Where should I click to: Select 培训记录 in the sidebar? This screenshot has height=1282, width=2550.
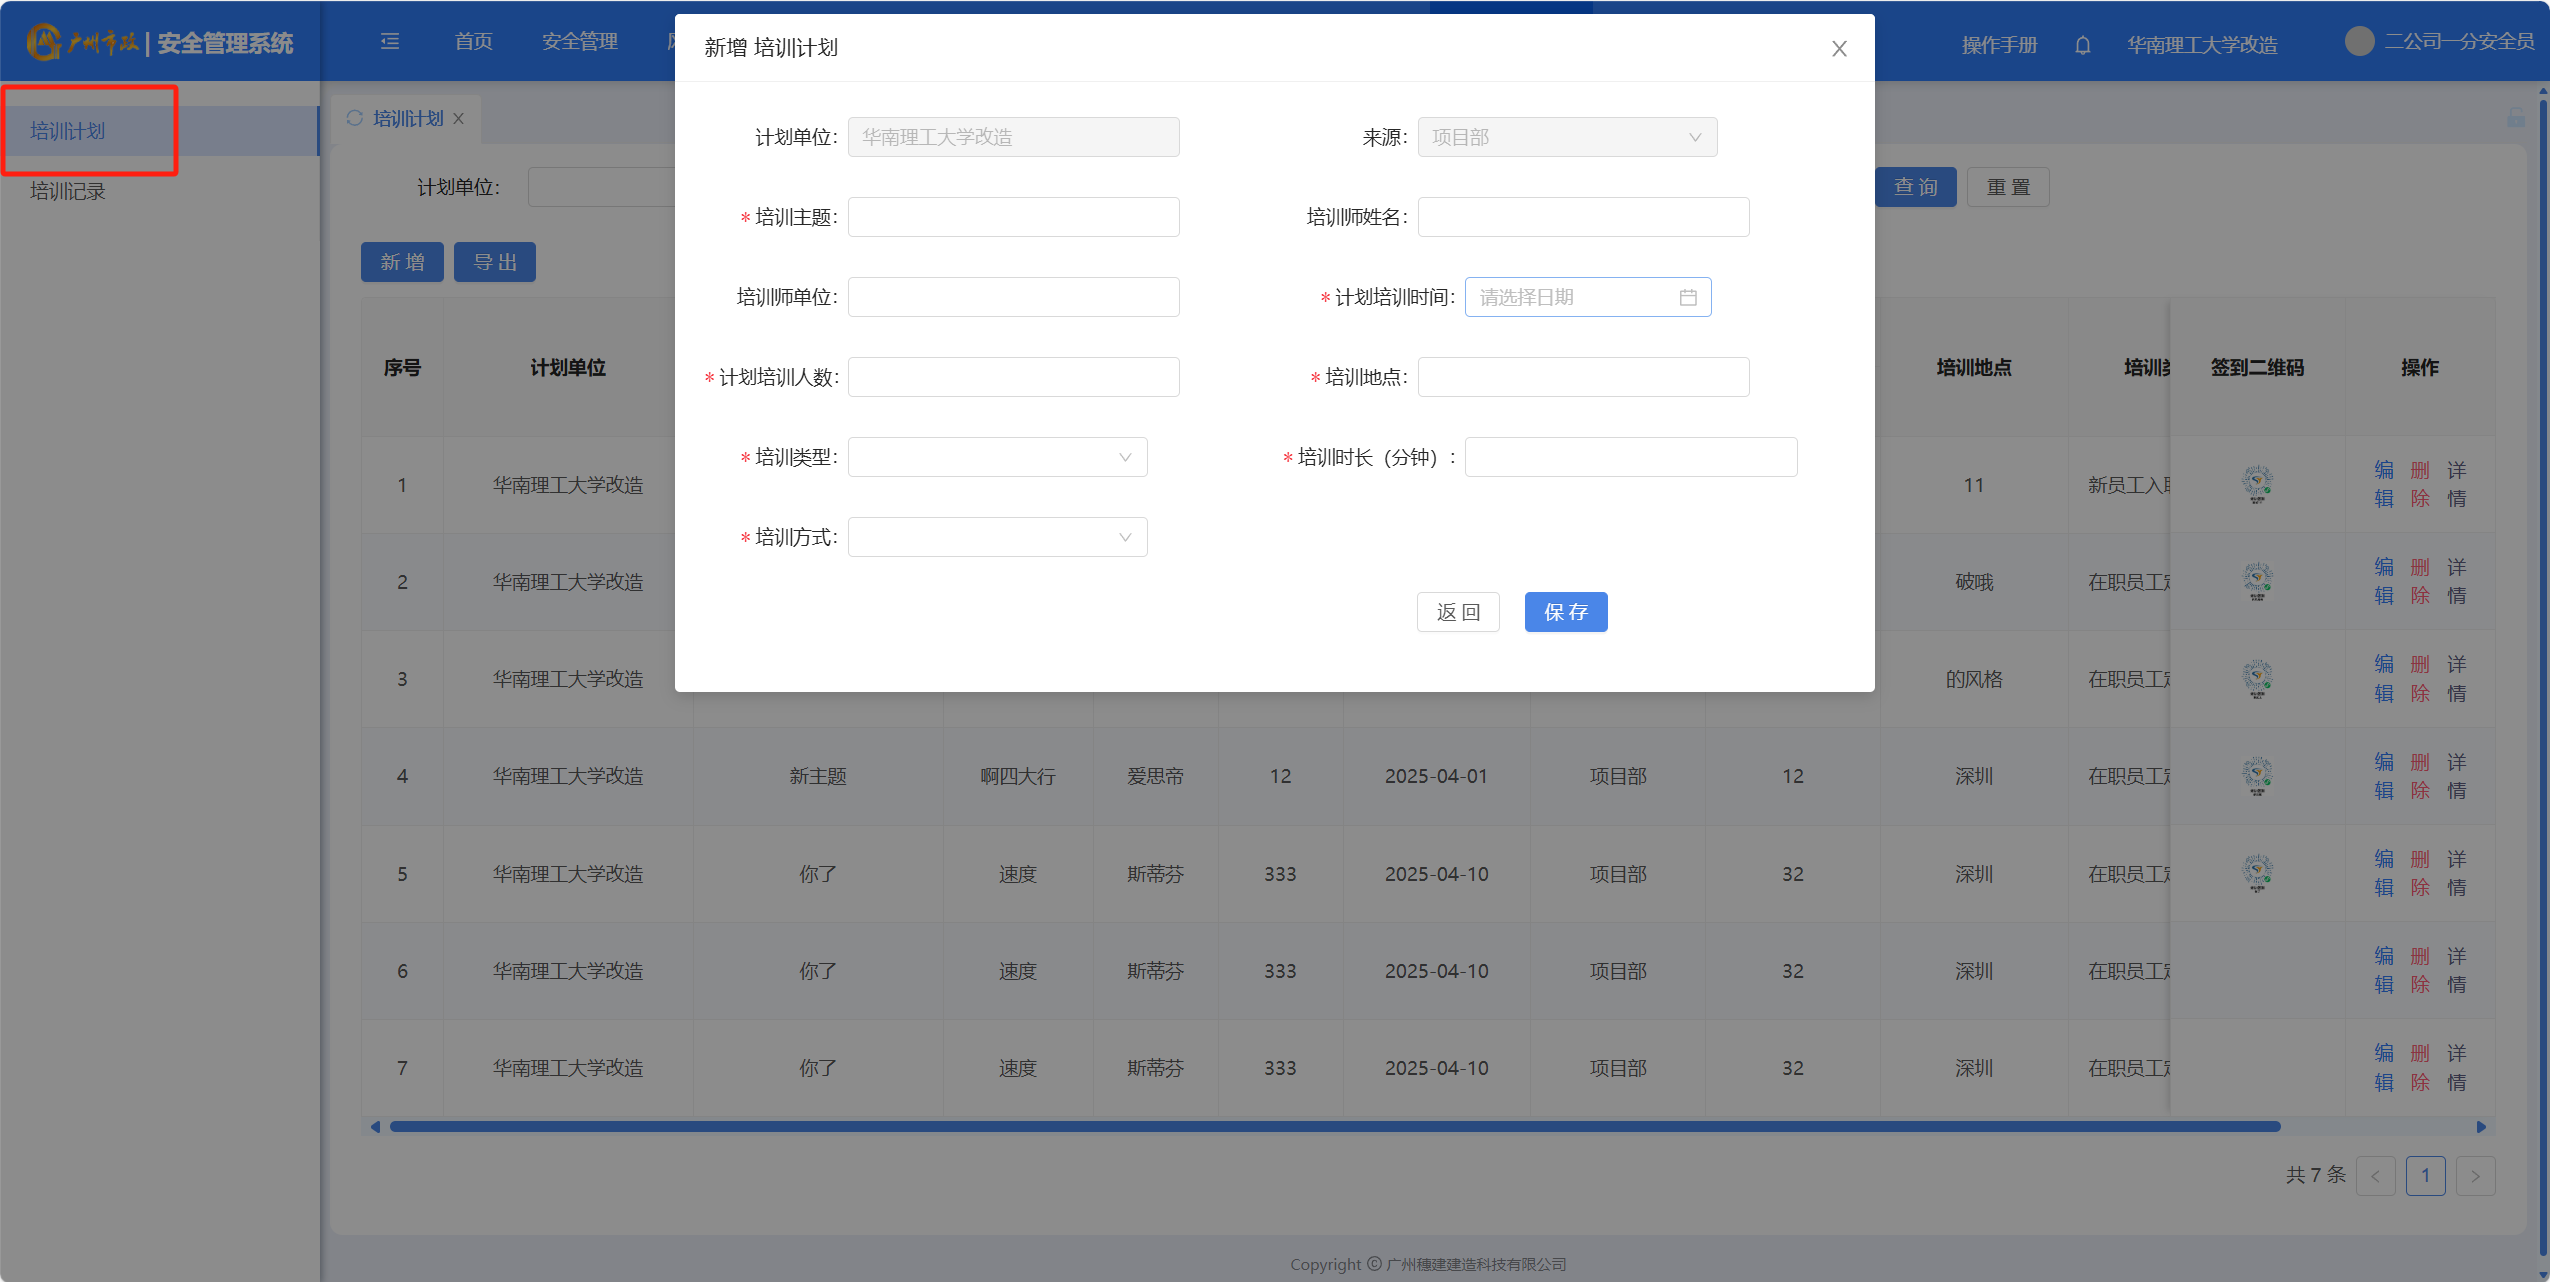(x=67, y=191)
